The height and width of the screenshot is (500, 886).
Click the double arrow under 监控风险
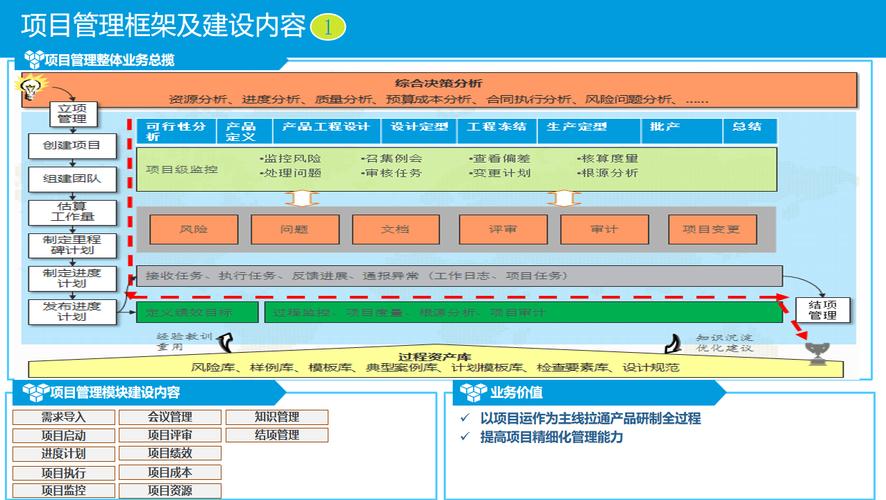pyautogui.click(x=302, y=199)
